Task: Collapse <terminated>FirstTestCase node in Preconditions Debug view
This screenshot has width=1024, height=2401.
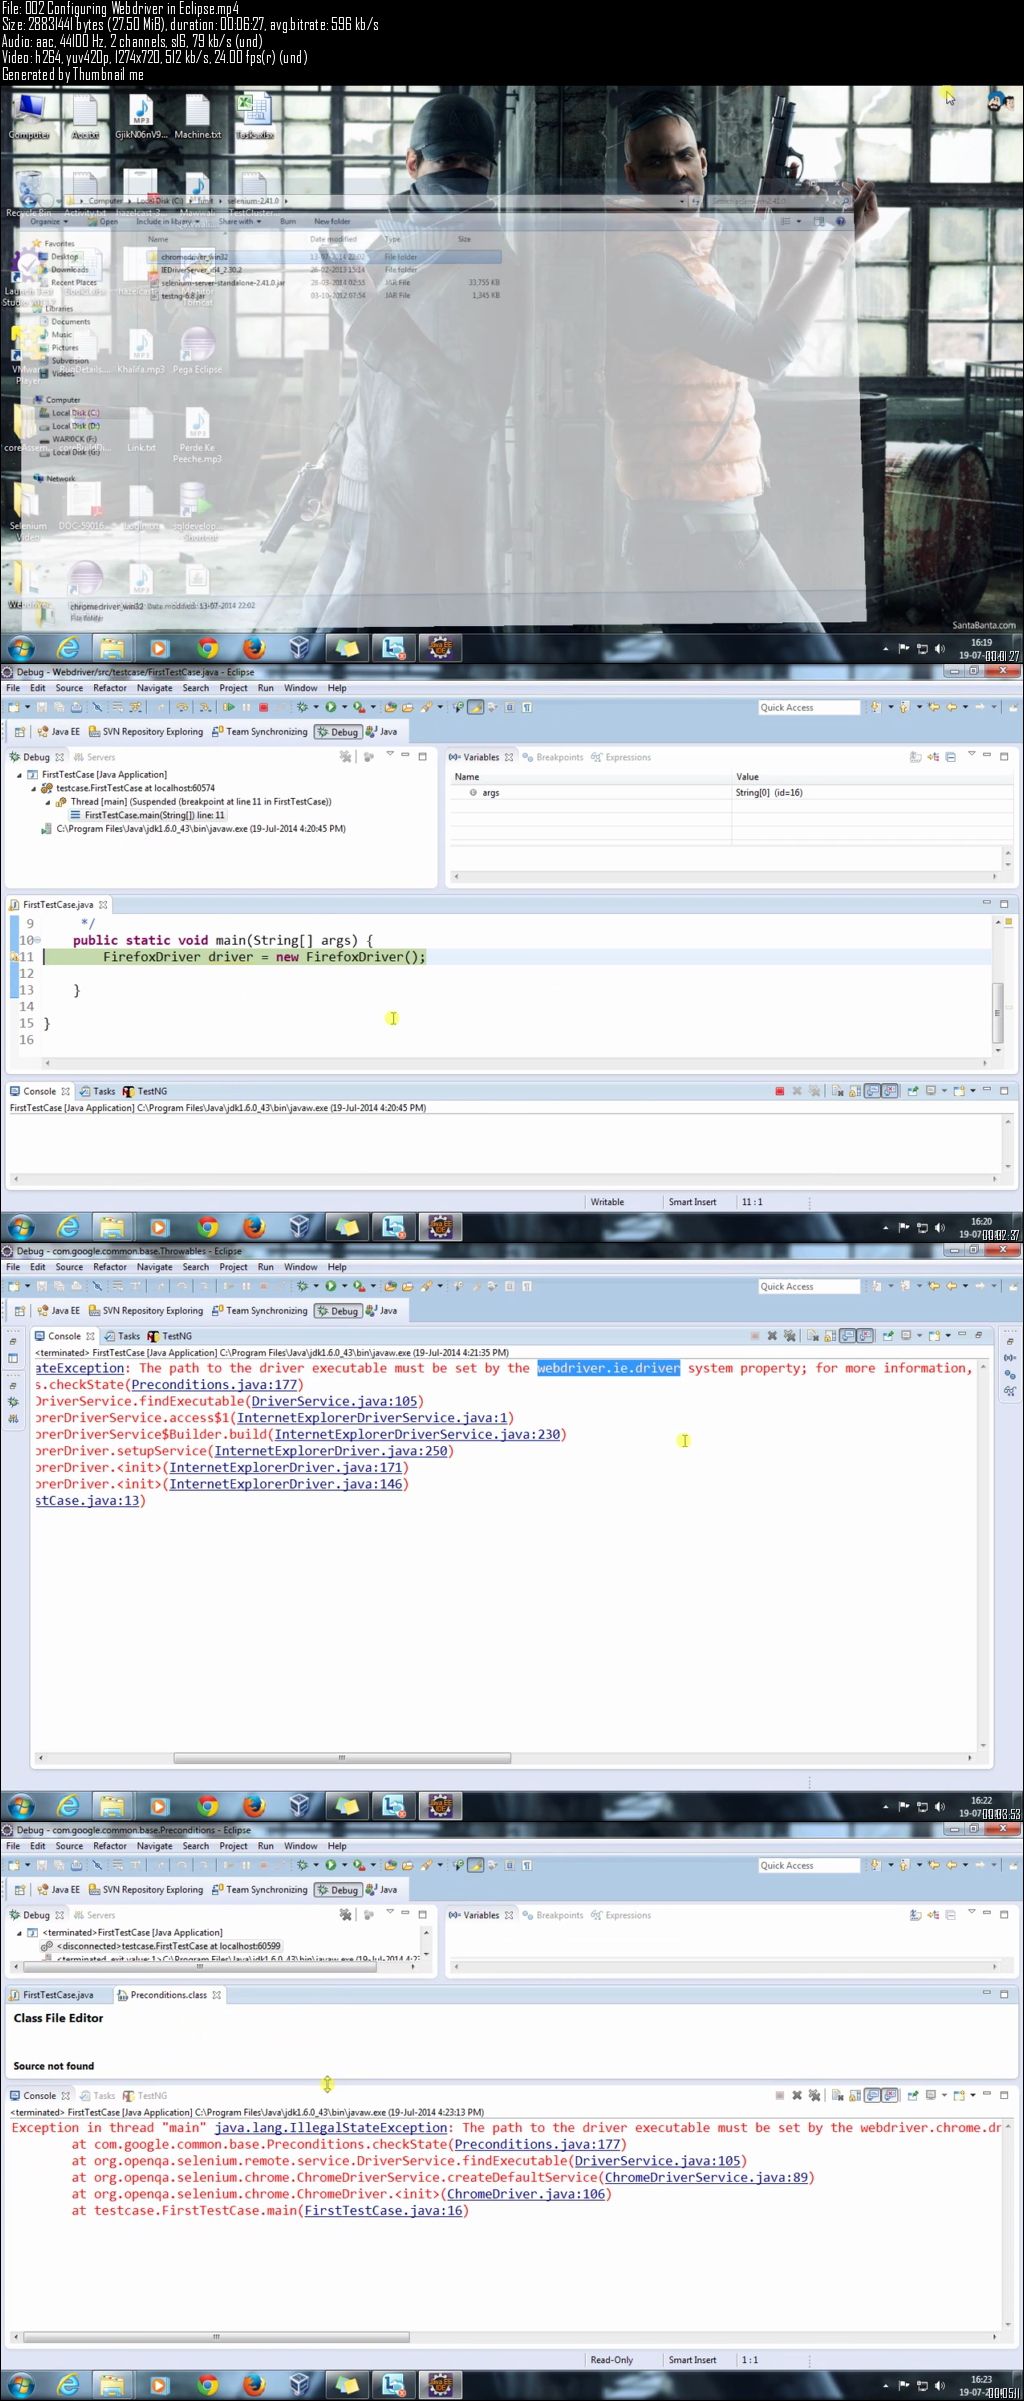Action: point(19,1933)
